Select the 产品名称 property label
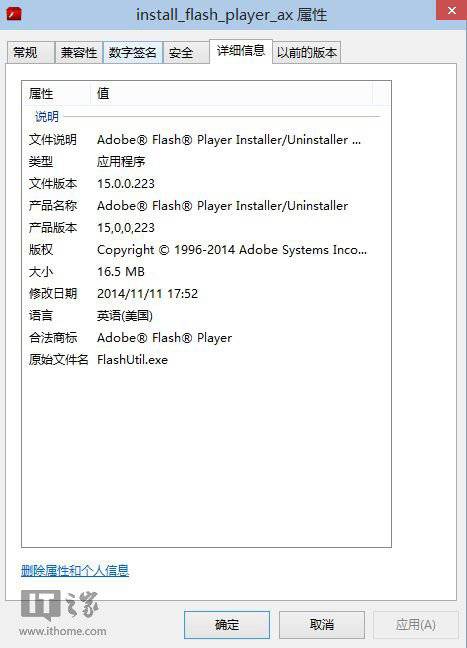 point(53,205)
